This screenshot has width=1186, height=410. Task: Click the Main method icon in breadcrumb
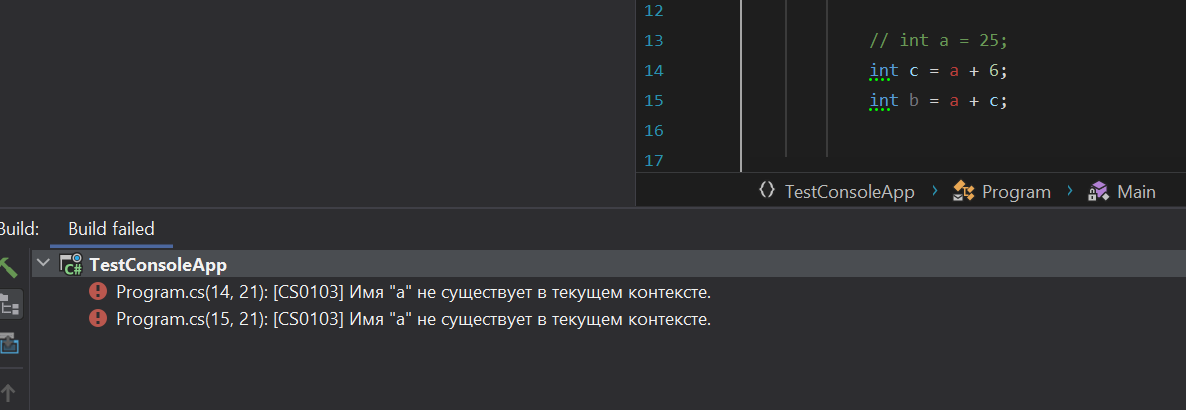click(x=1098, y=191)
